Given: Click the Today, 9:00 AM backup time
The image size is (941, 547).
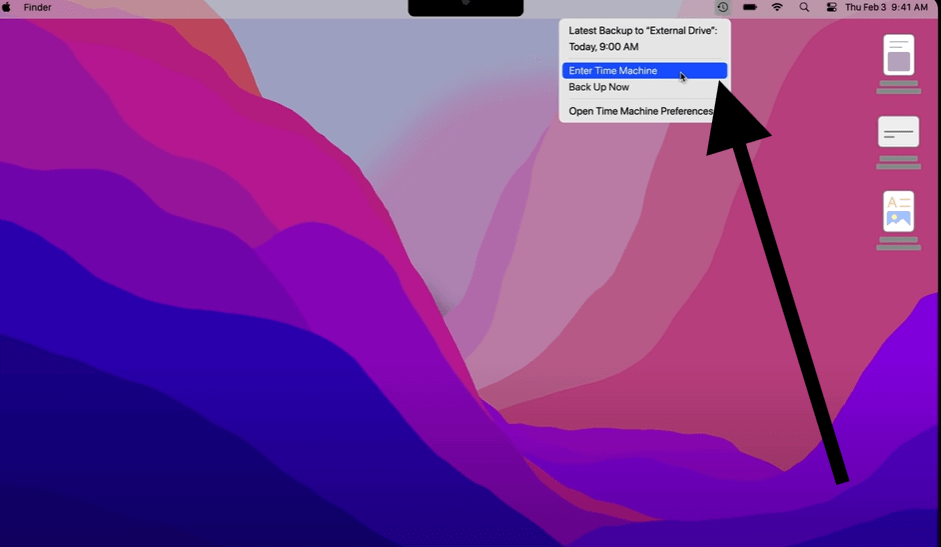Looking at the screenshot, I should pyautogui.click(x=603, y=47).
